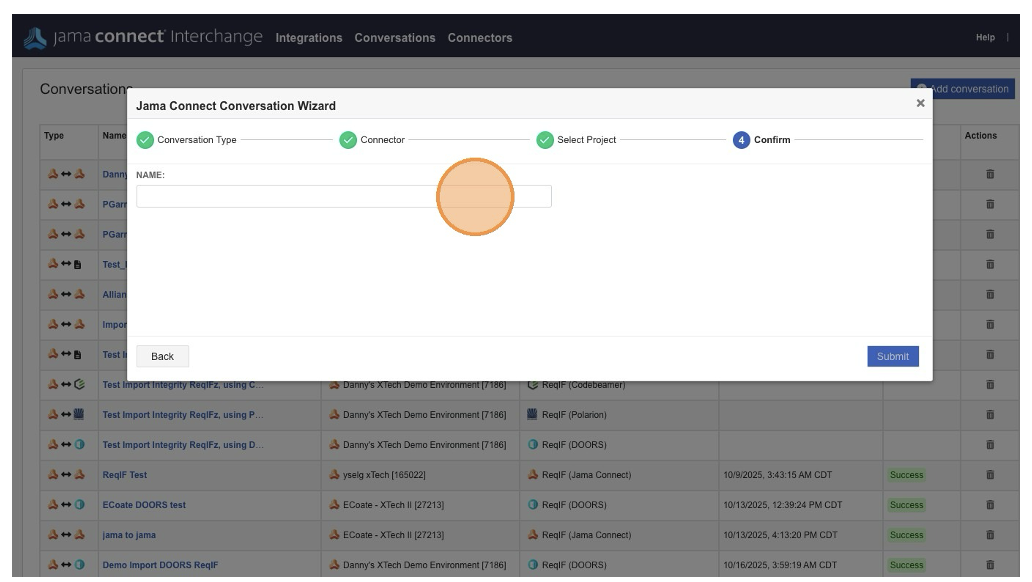1032x582 pixels.
Task: Delete the Demo Import DOORS ReqIF conversation
Action: point(990,565)
